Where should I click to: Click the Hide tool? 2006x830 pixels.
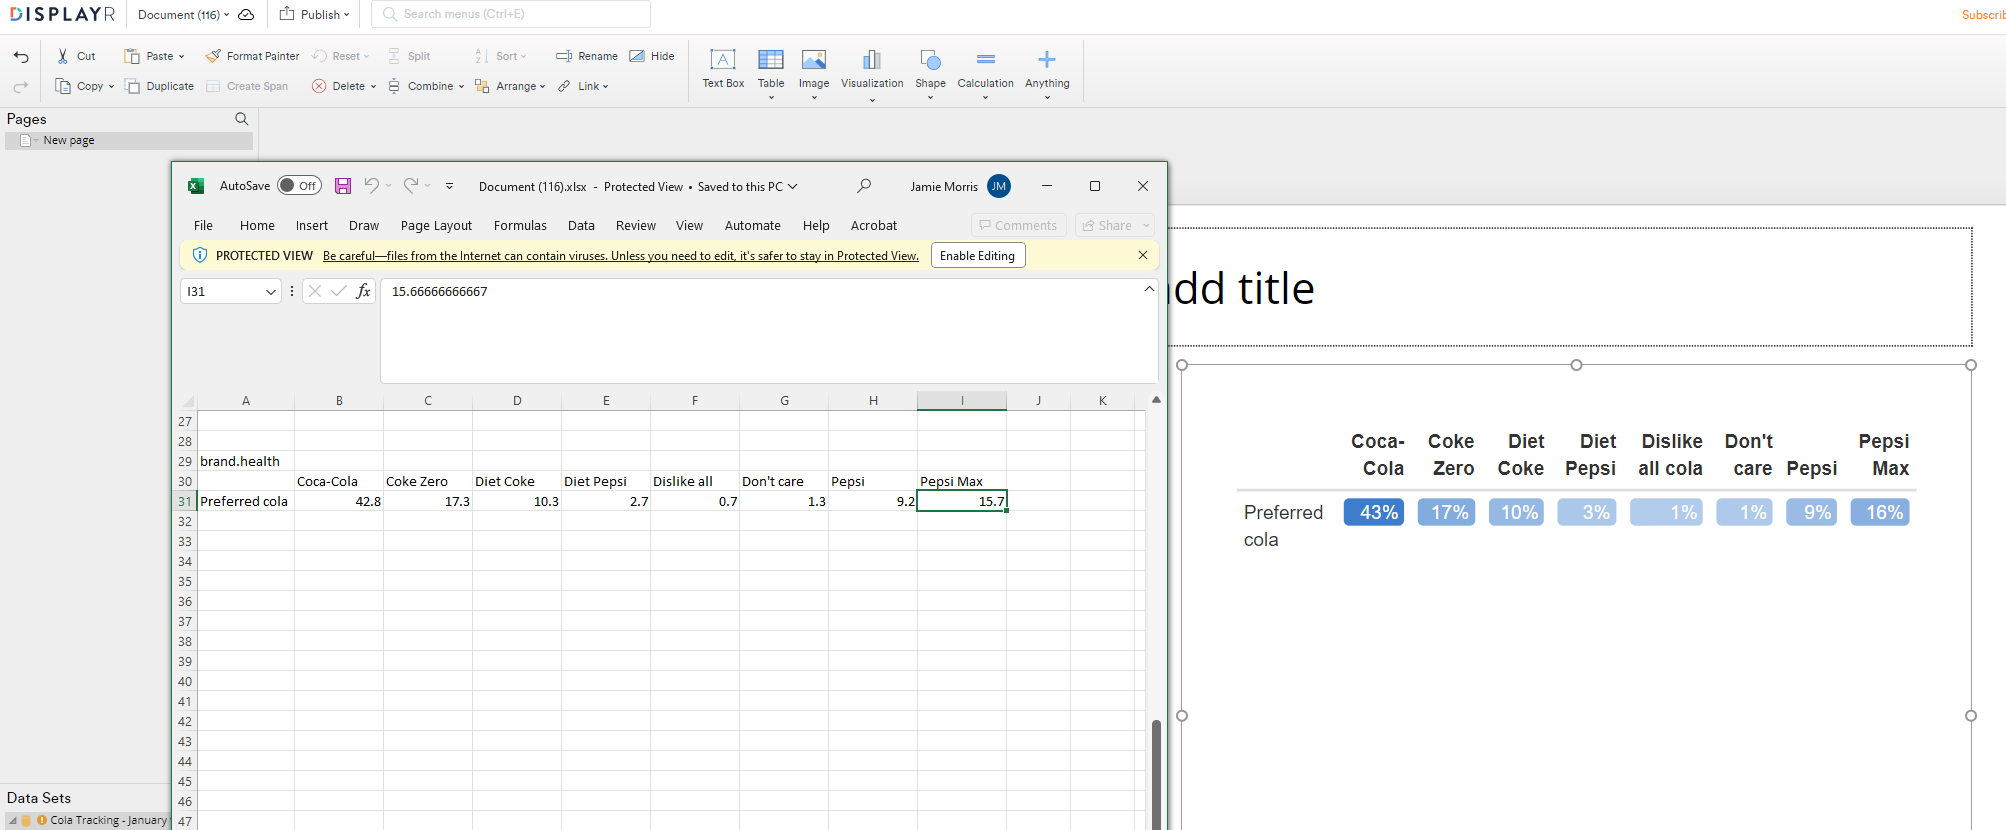coord(652,56)
